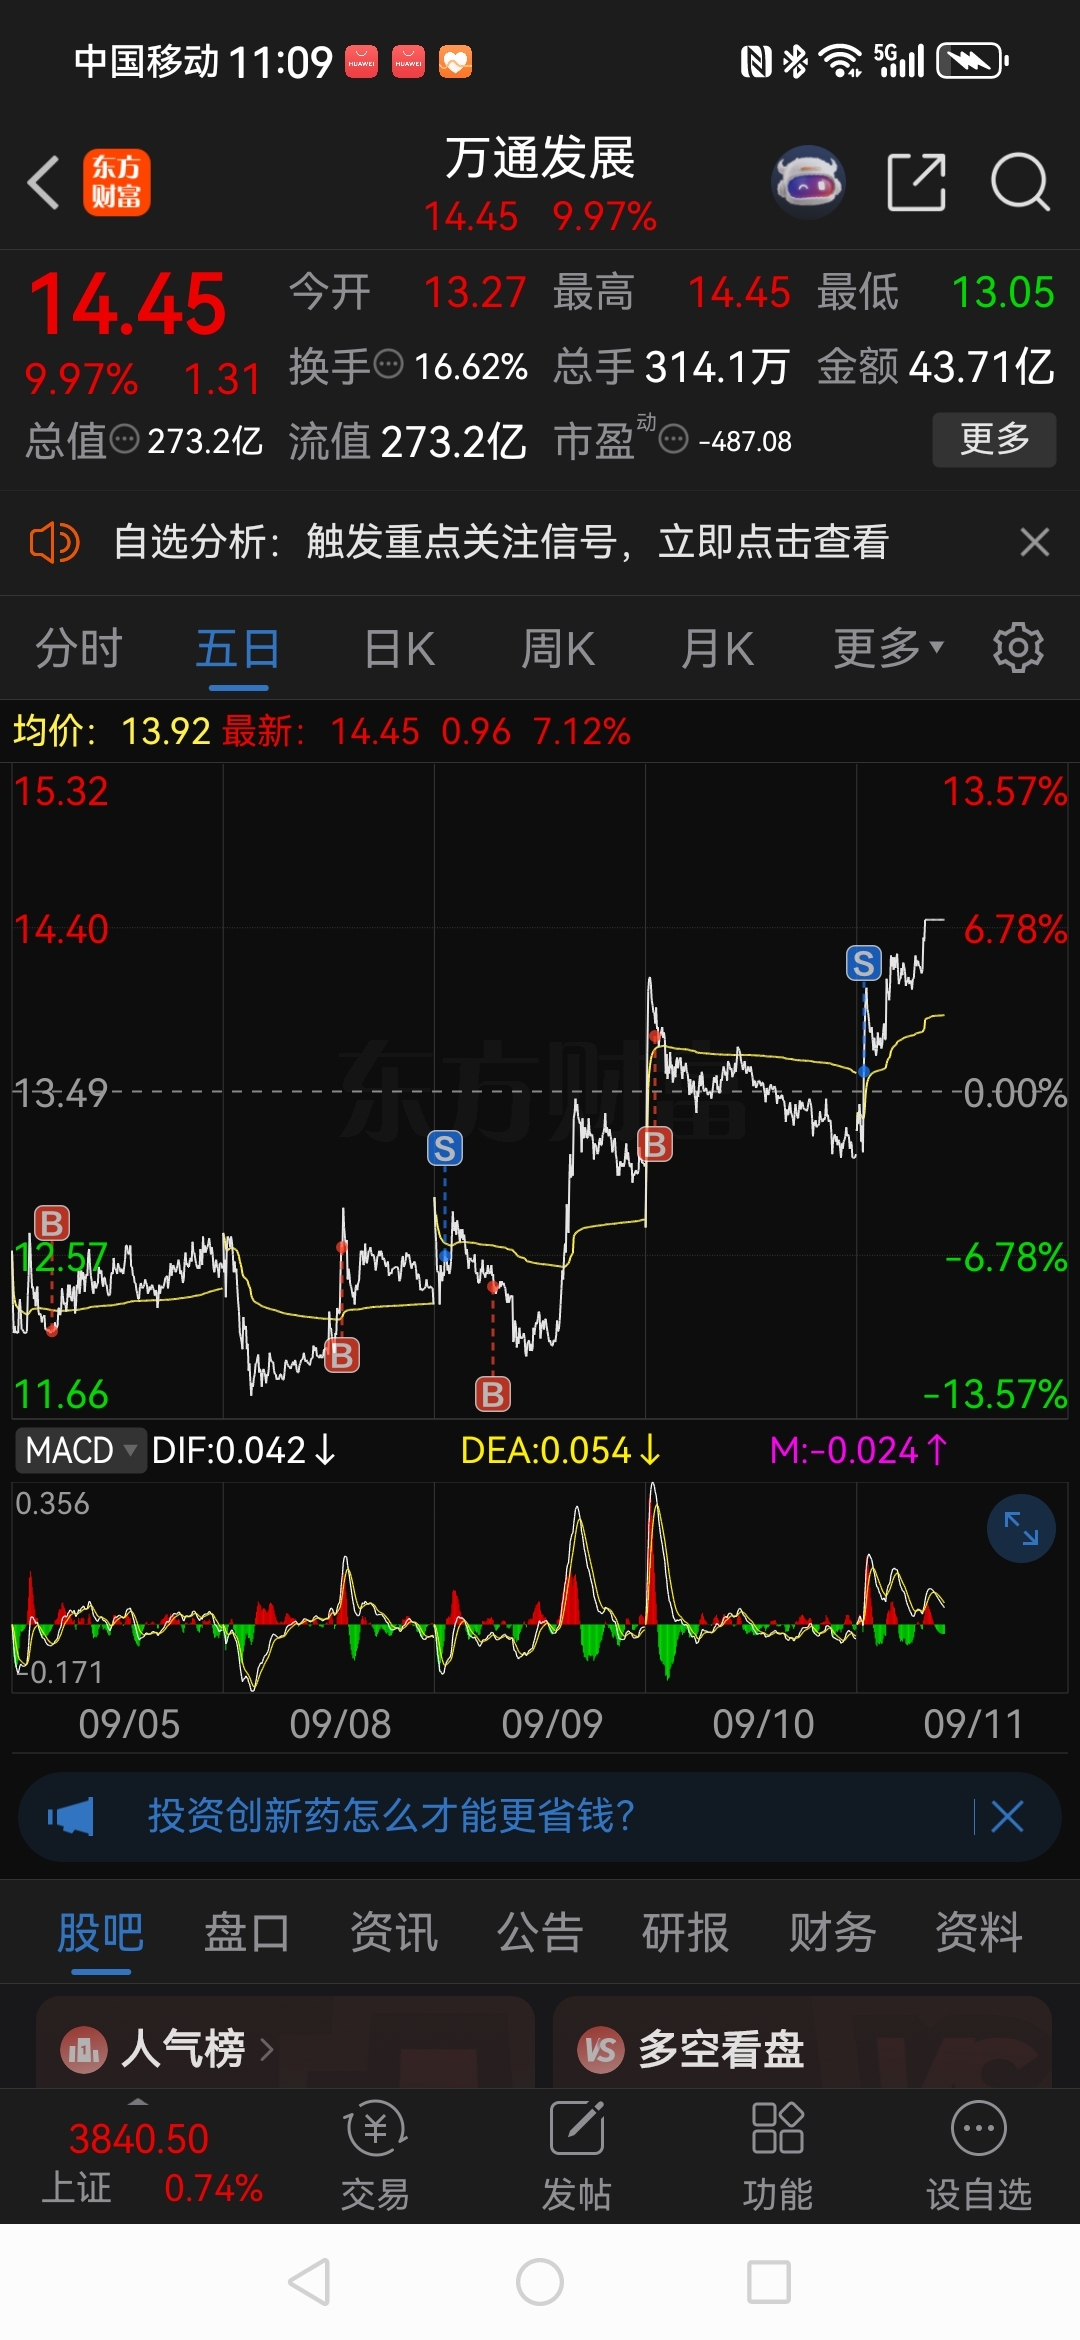The image size is (1080, 2340).
Task: Tap the 人气榜 chart icon
Action: coord(84,2050)
